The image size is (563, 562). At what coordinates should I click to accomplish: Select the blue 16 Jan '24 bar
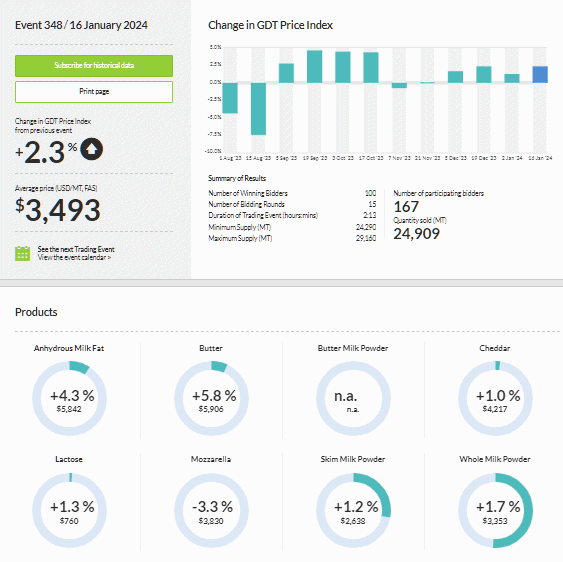click(540, 74)
